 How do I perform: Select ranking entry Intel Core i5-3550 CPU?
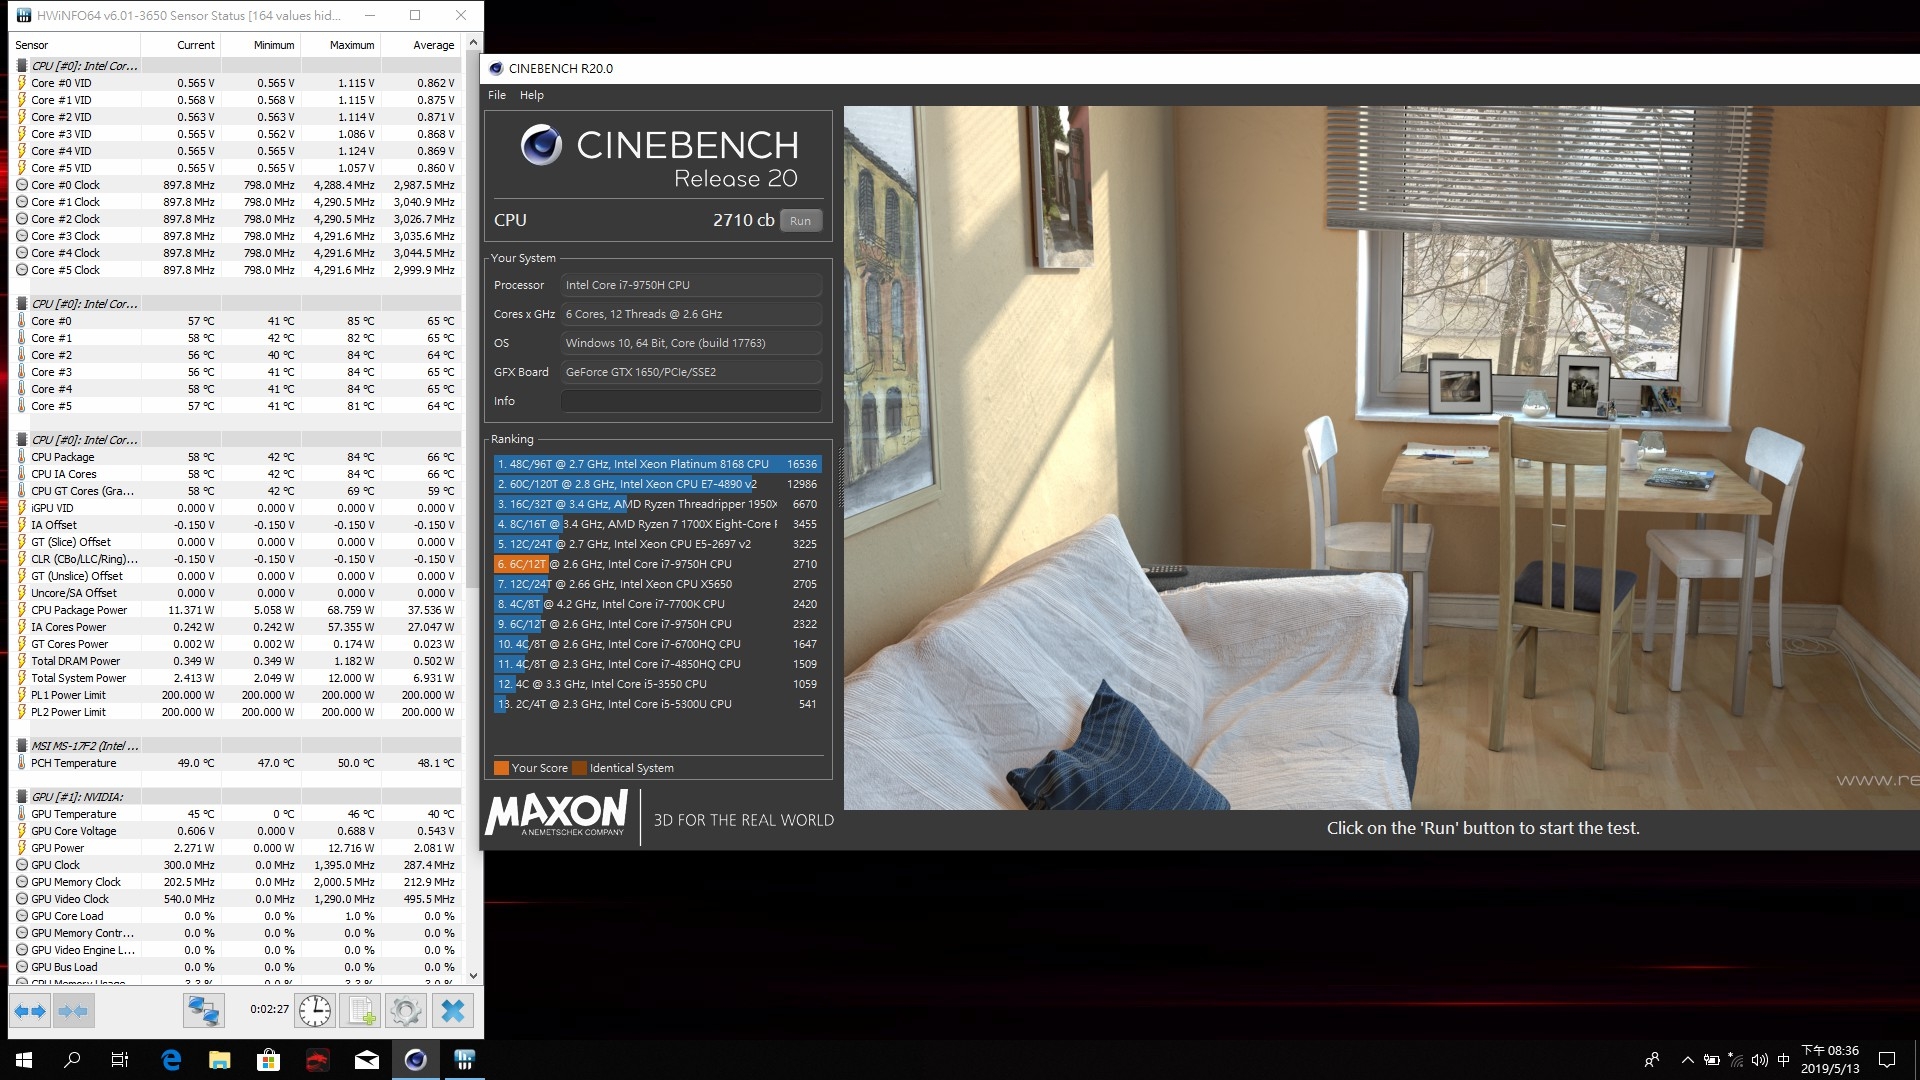point(657,684)
